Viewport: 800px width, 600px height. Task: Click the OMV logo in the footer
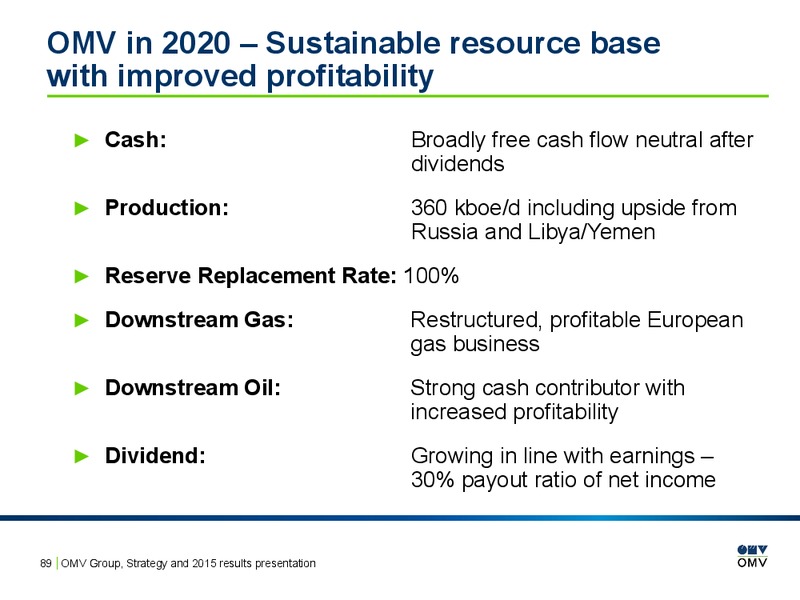[x=752, y=556]
